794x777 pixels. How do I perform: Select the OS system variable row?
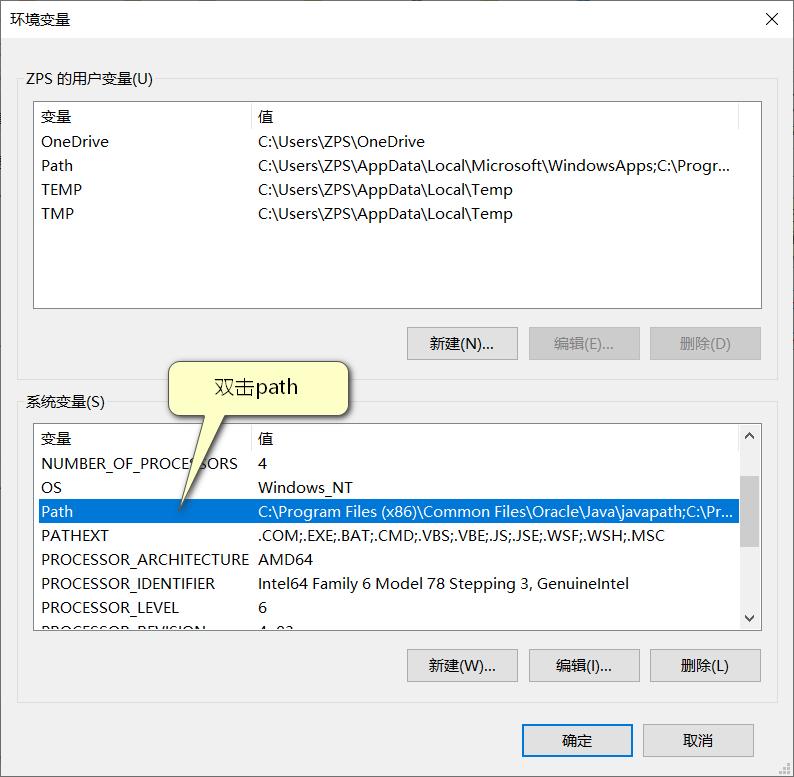(389, 487)
